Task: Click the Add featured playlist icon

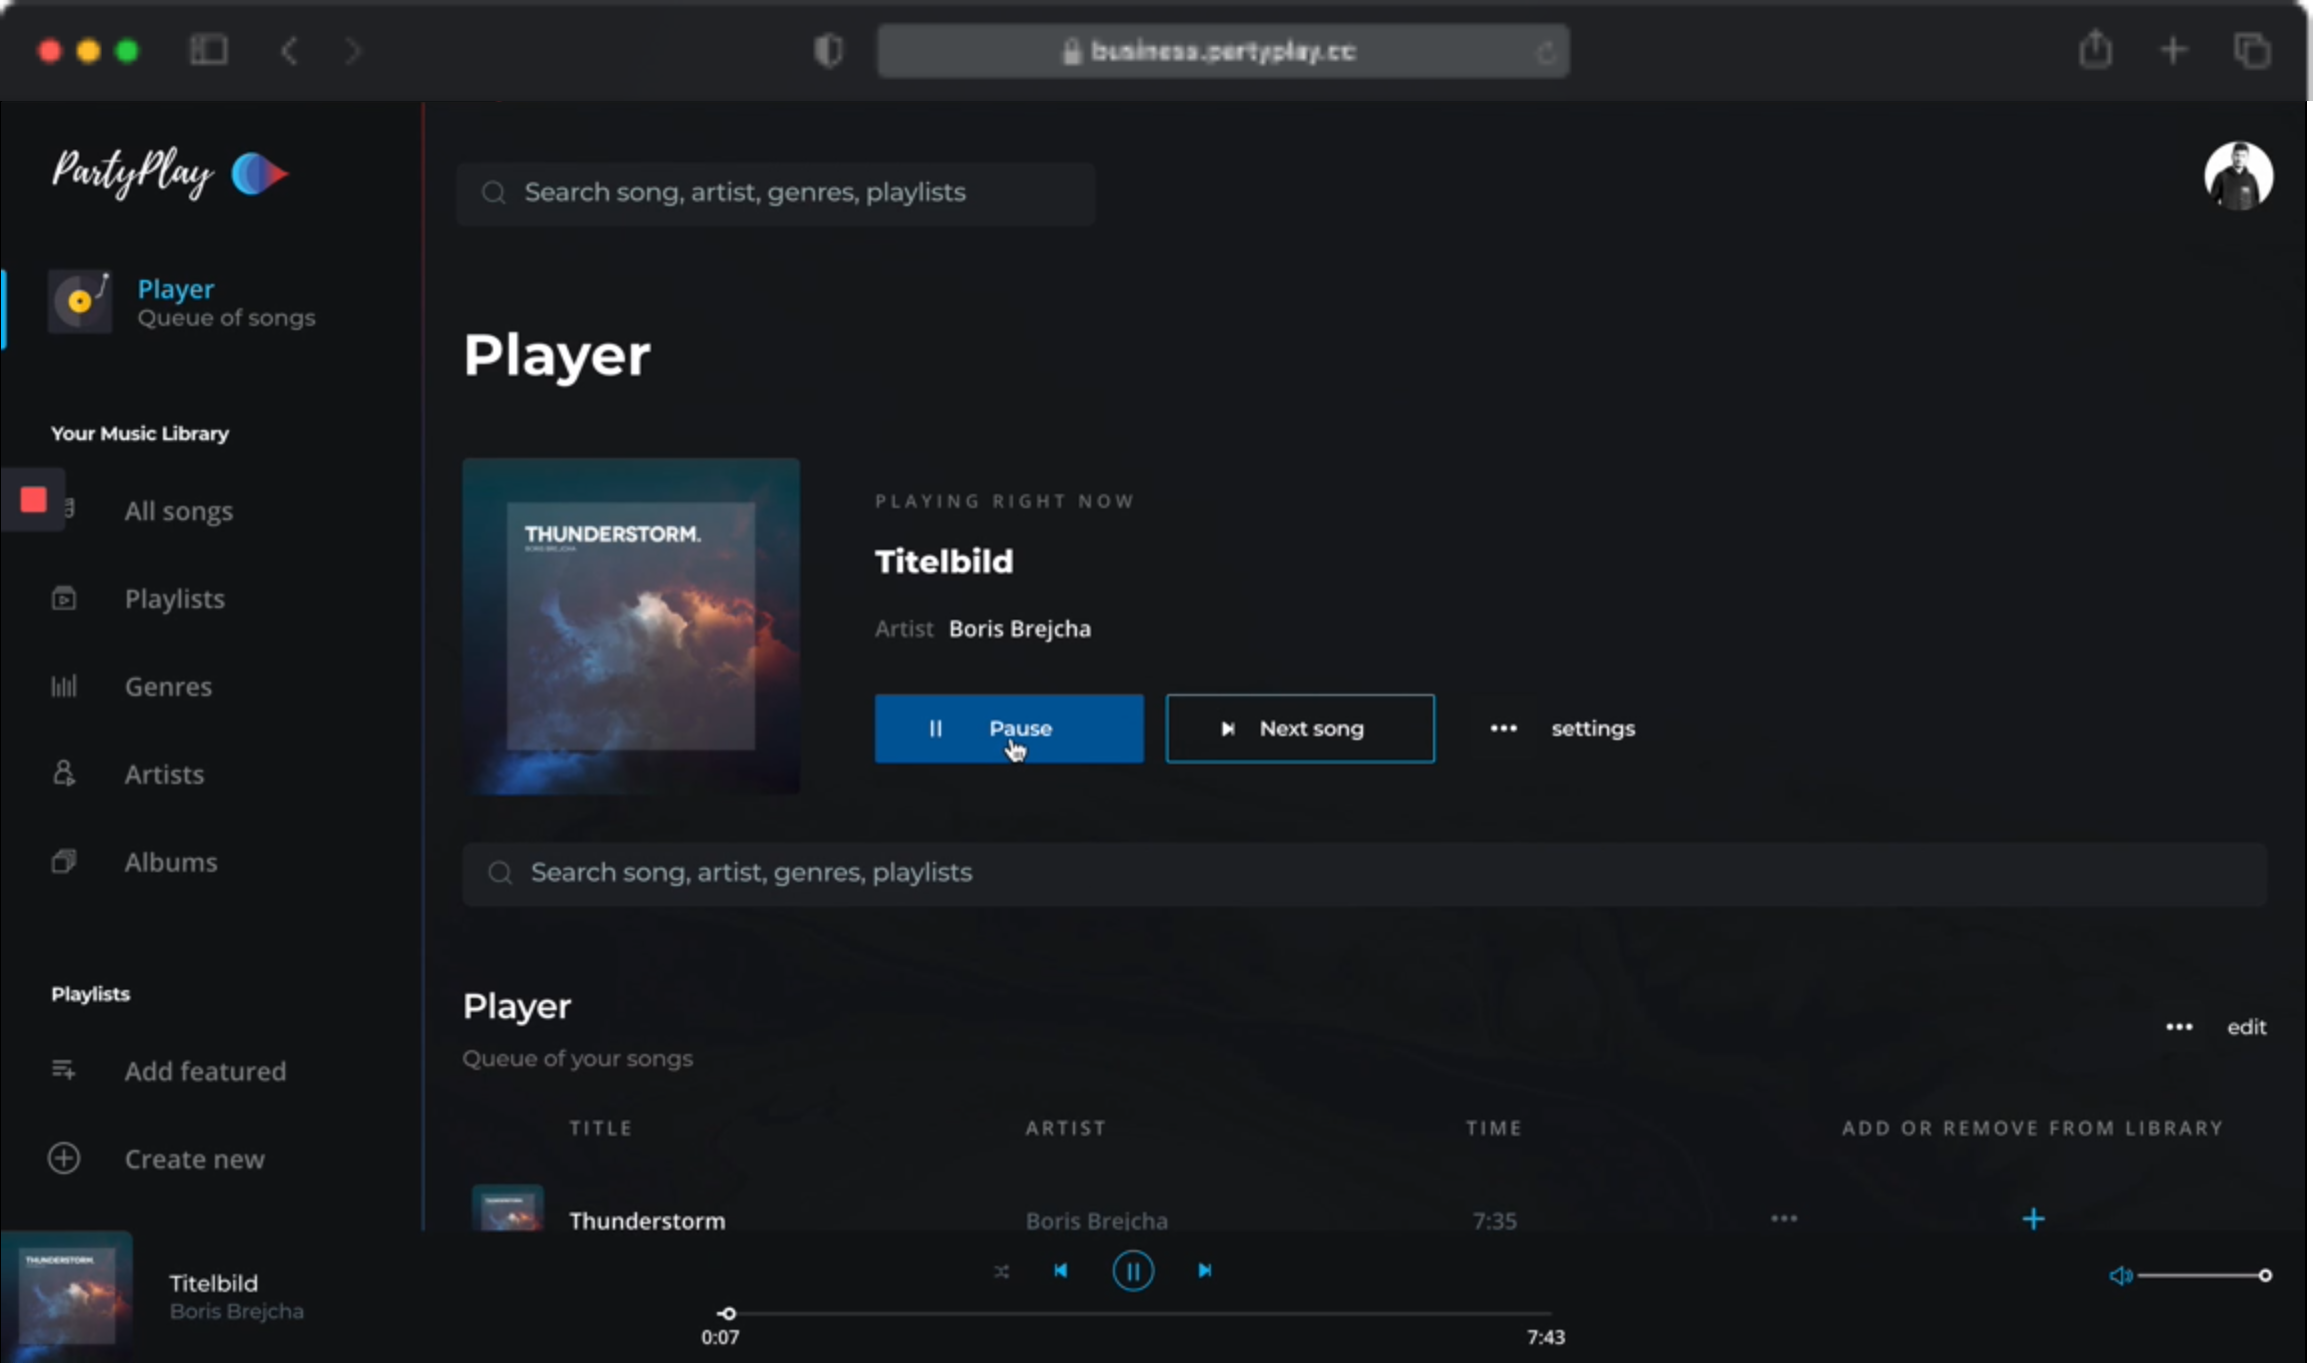Action: [x=63, y=1070]
